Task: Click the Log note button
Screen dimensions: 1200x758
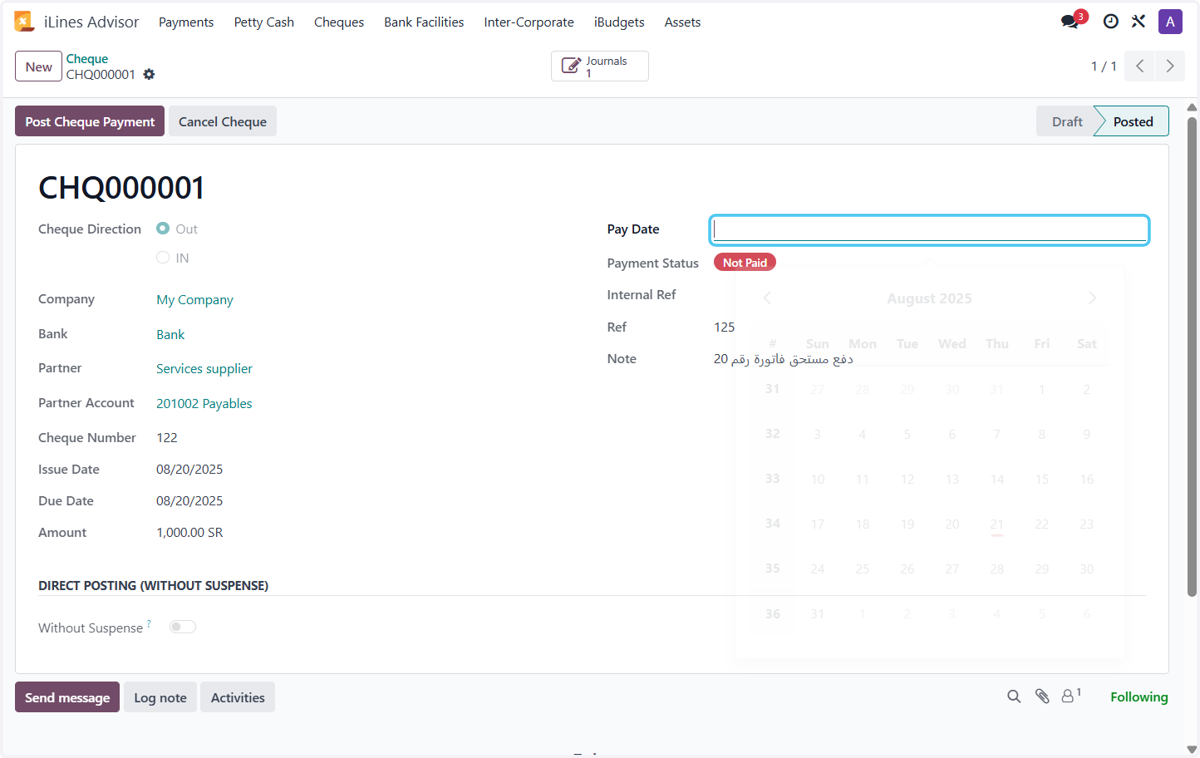Action: 160,697
